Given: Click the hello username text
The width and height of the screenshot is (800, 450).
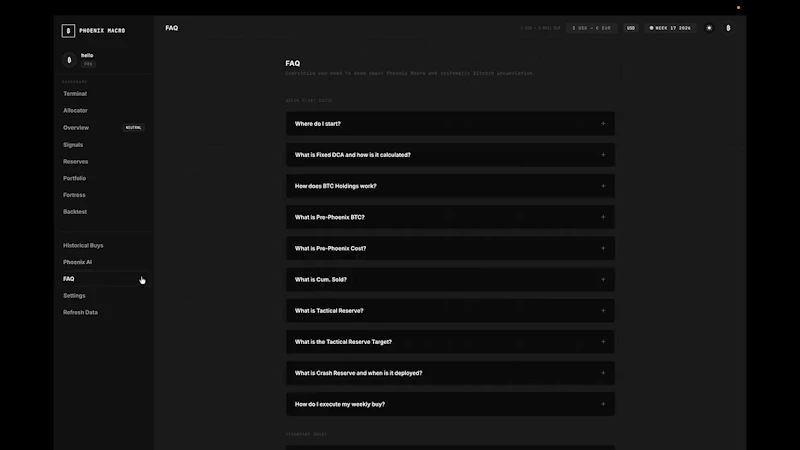Looking at the screenshot, I should coord(87,55).
